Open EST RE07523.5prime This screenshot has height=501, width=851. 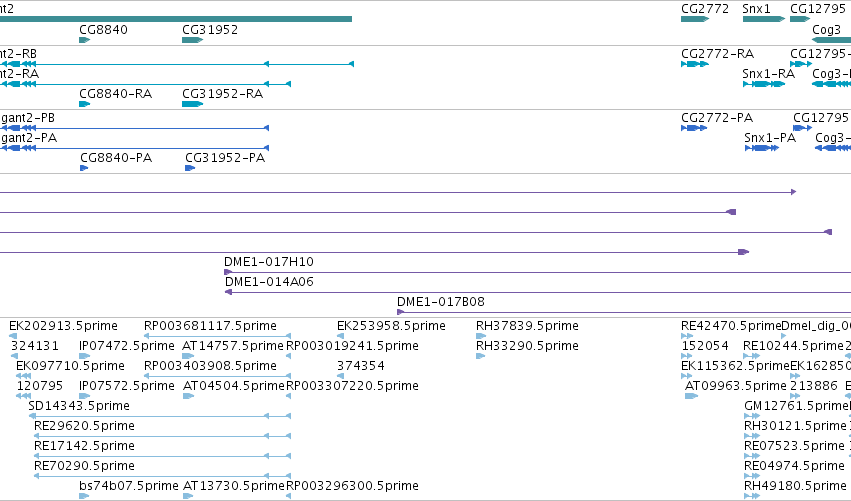pos(795,446)
